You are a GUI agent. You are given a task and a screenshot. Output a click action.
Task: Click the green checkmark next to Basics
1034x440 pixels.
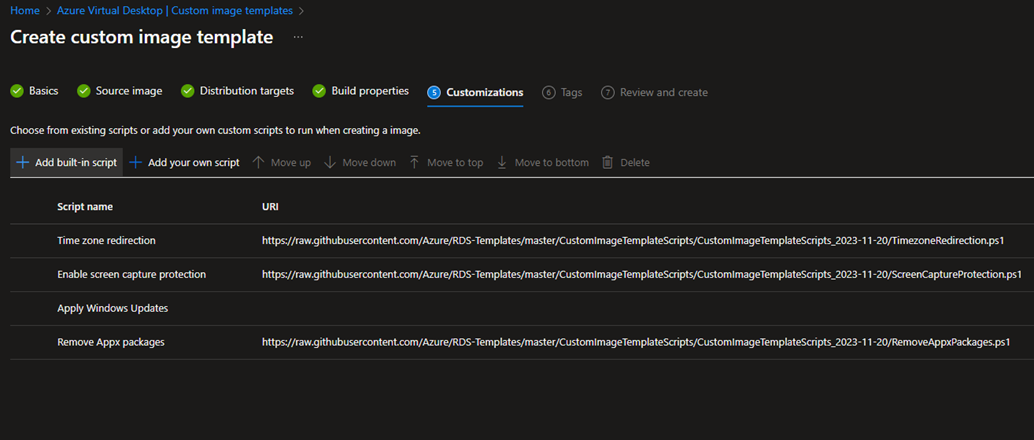pyautogui.click(x=17, y=91)
